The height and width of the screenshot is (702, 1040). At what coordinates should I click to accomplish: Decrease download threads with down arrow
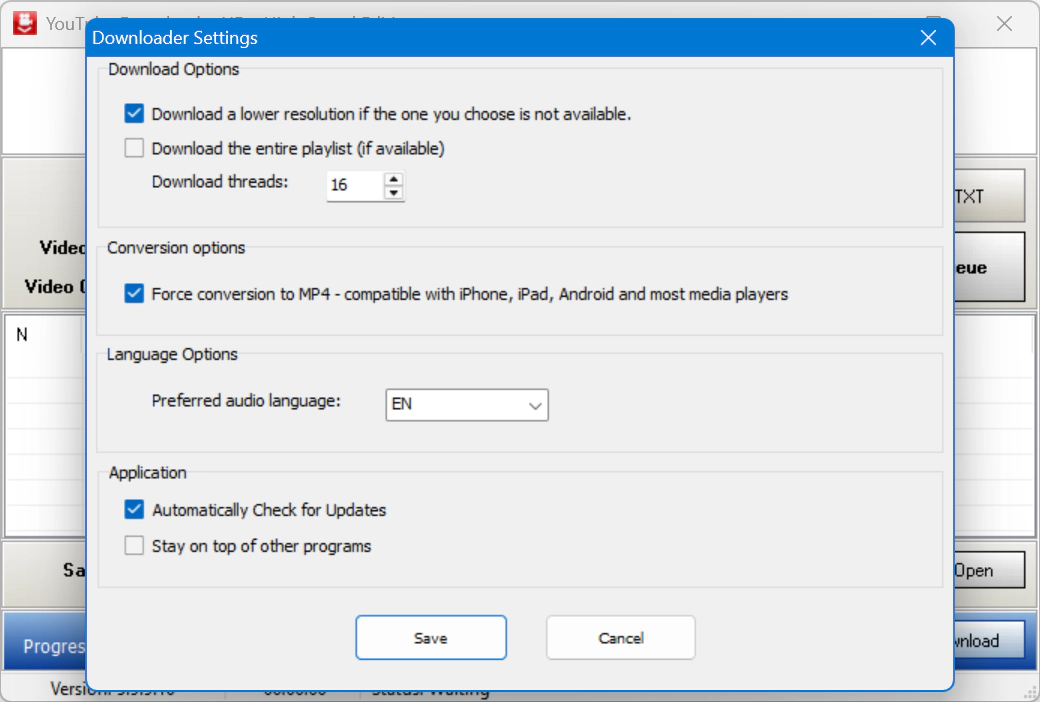tap(394, 193)
